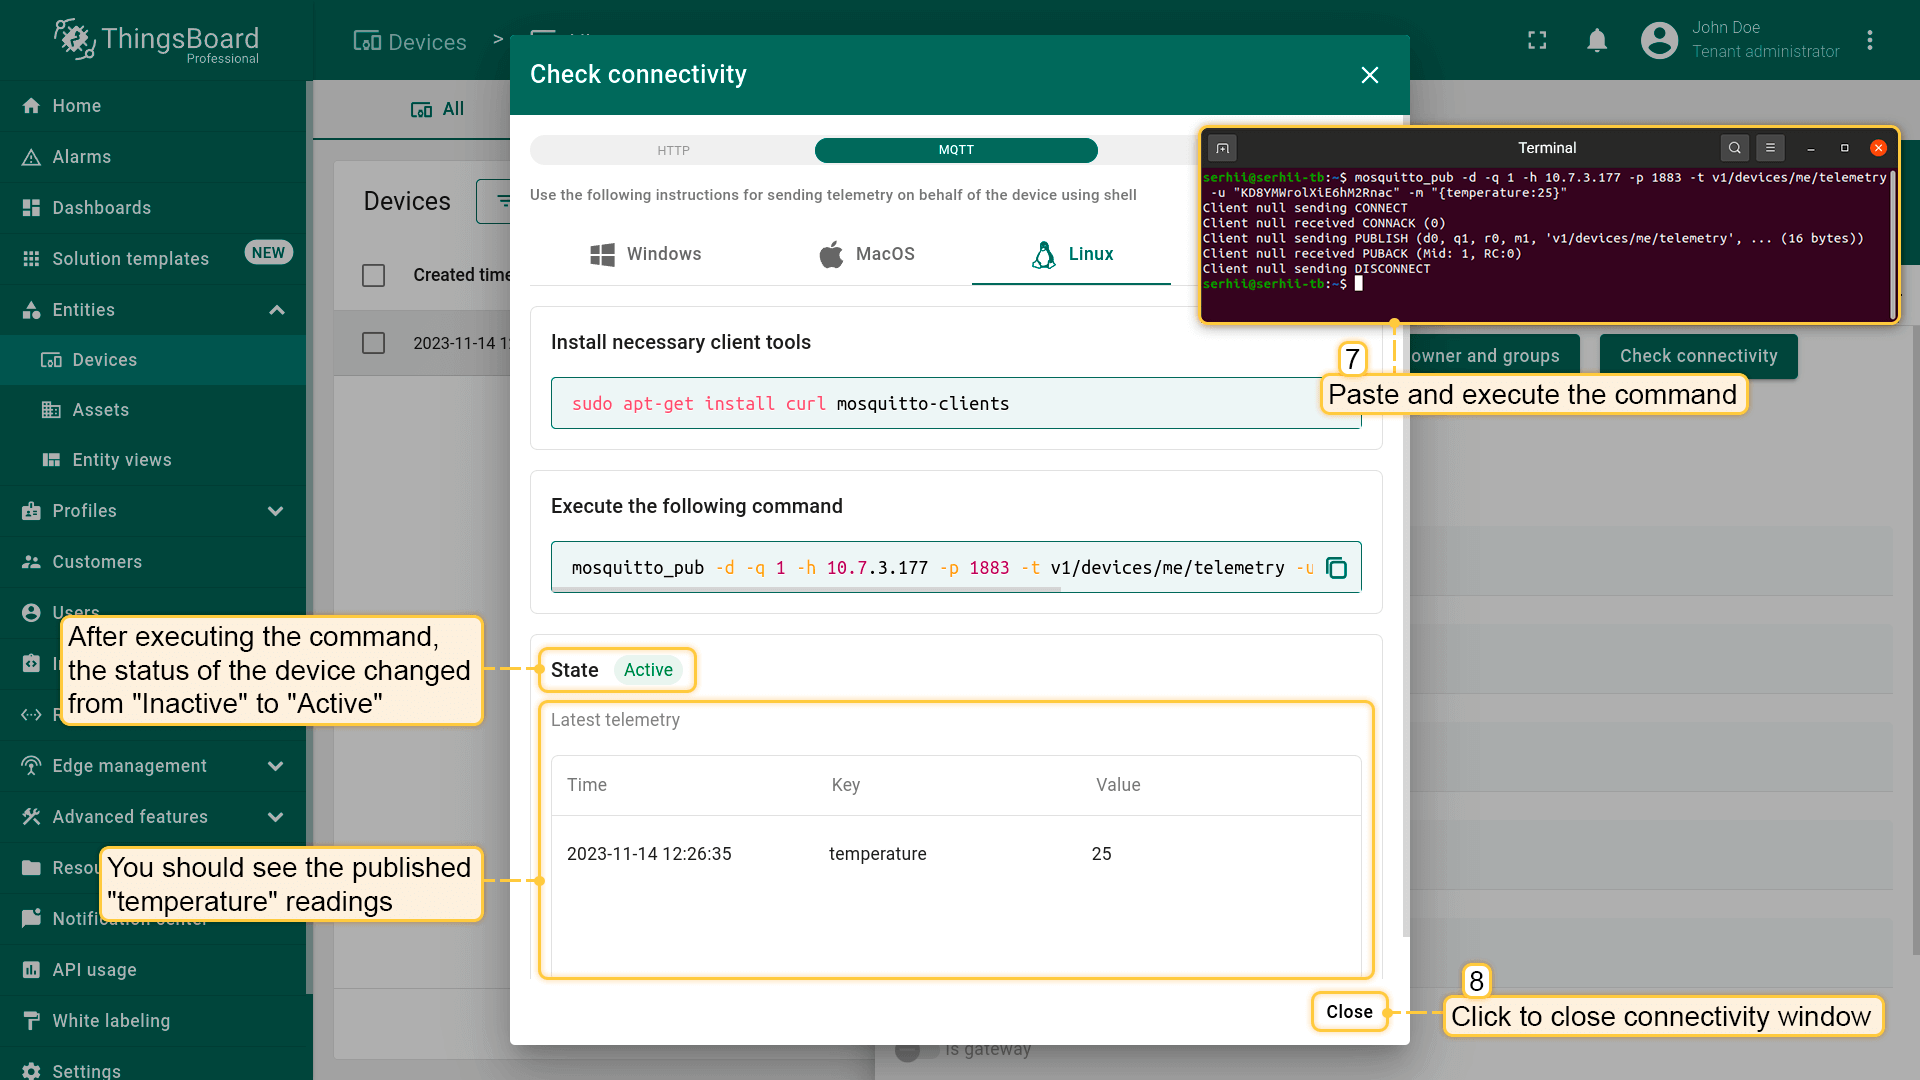1920x1080 pixels.
Task: Click the Close button in dialog
Action: [x=1348, y=1012]
